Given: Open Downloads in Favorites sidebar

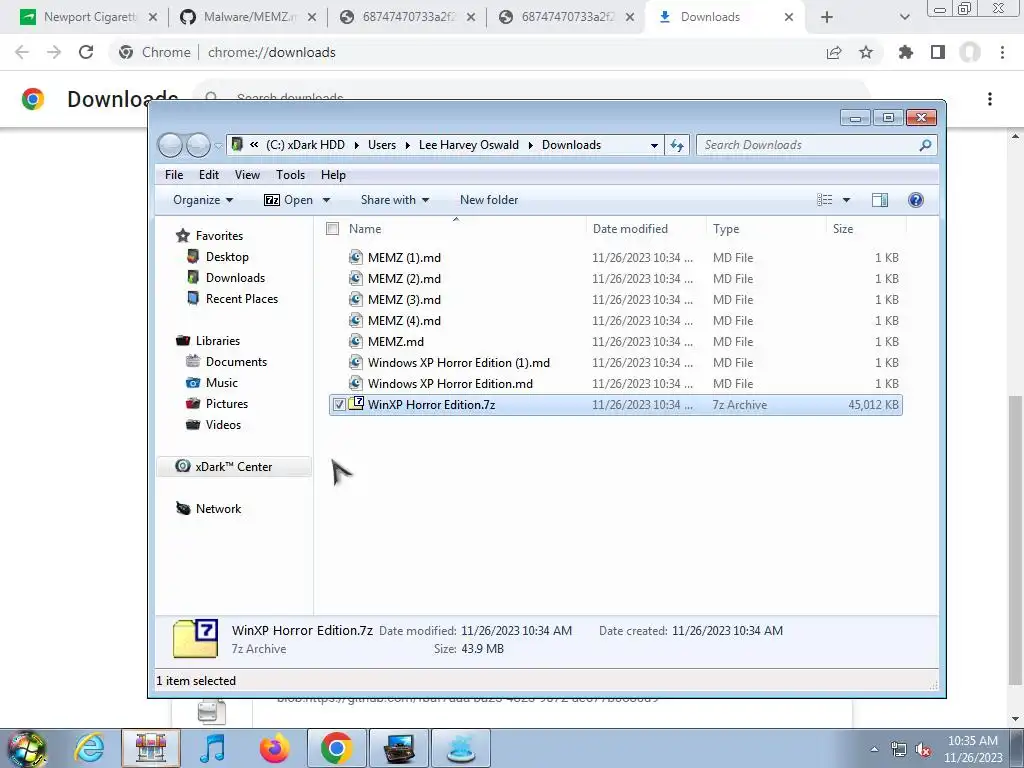Looking at the screenshot, I should coord(235,278).
